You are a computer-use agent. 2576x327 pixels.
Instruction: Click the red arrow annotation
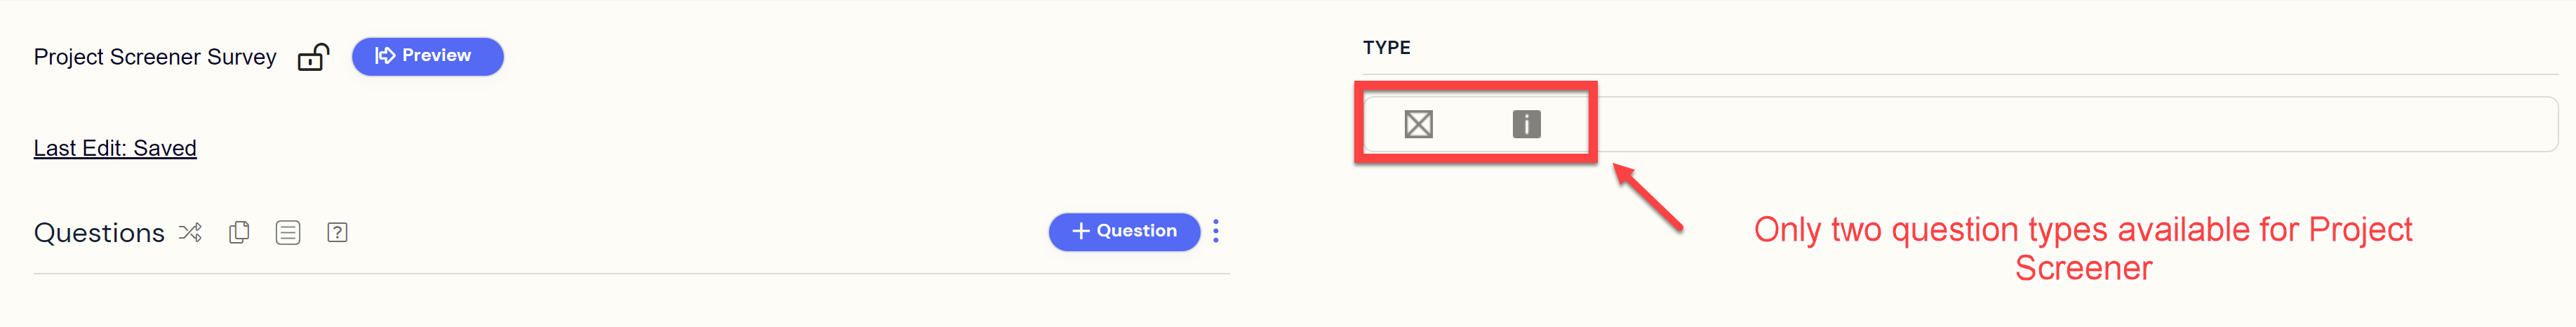coord(1648,198)
